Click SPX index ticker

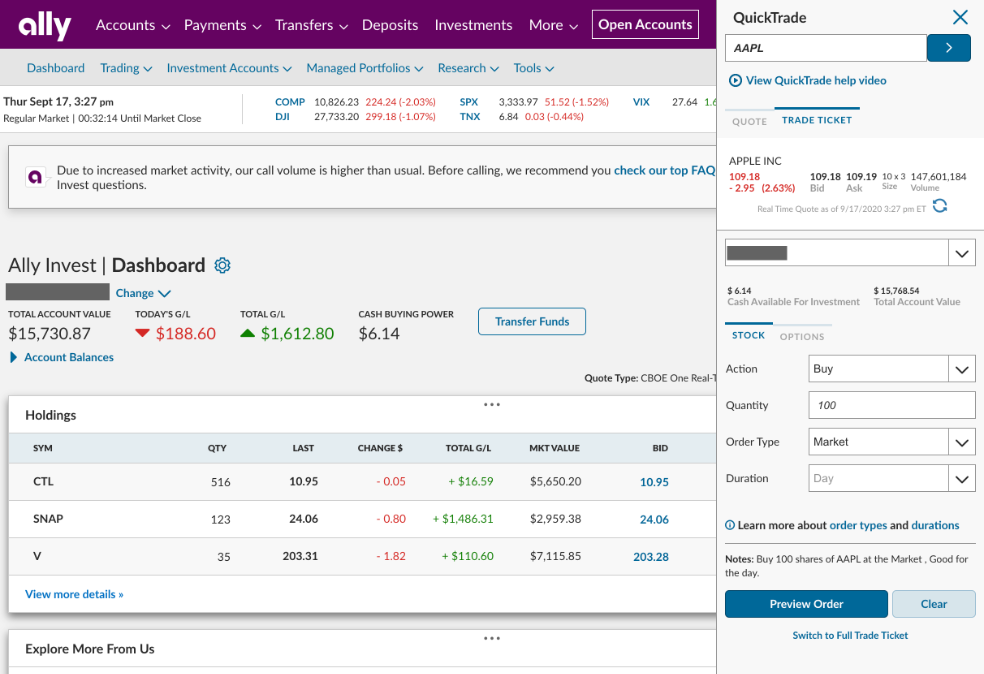[469, 102]
